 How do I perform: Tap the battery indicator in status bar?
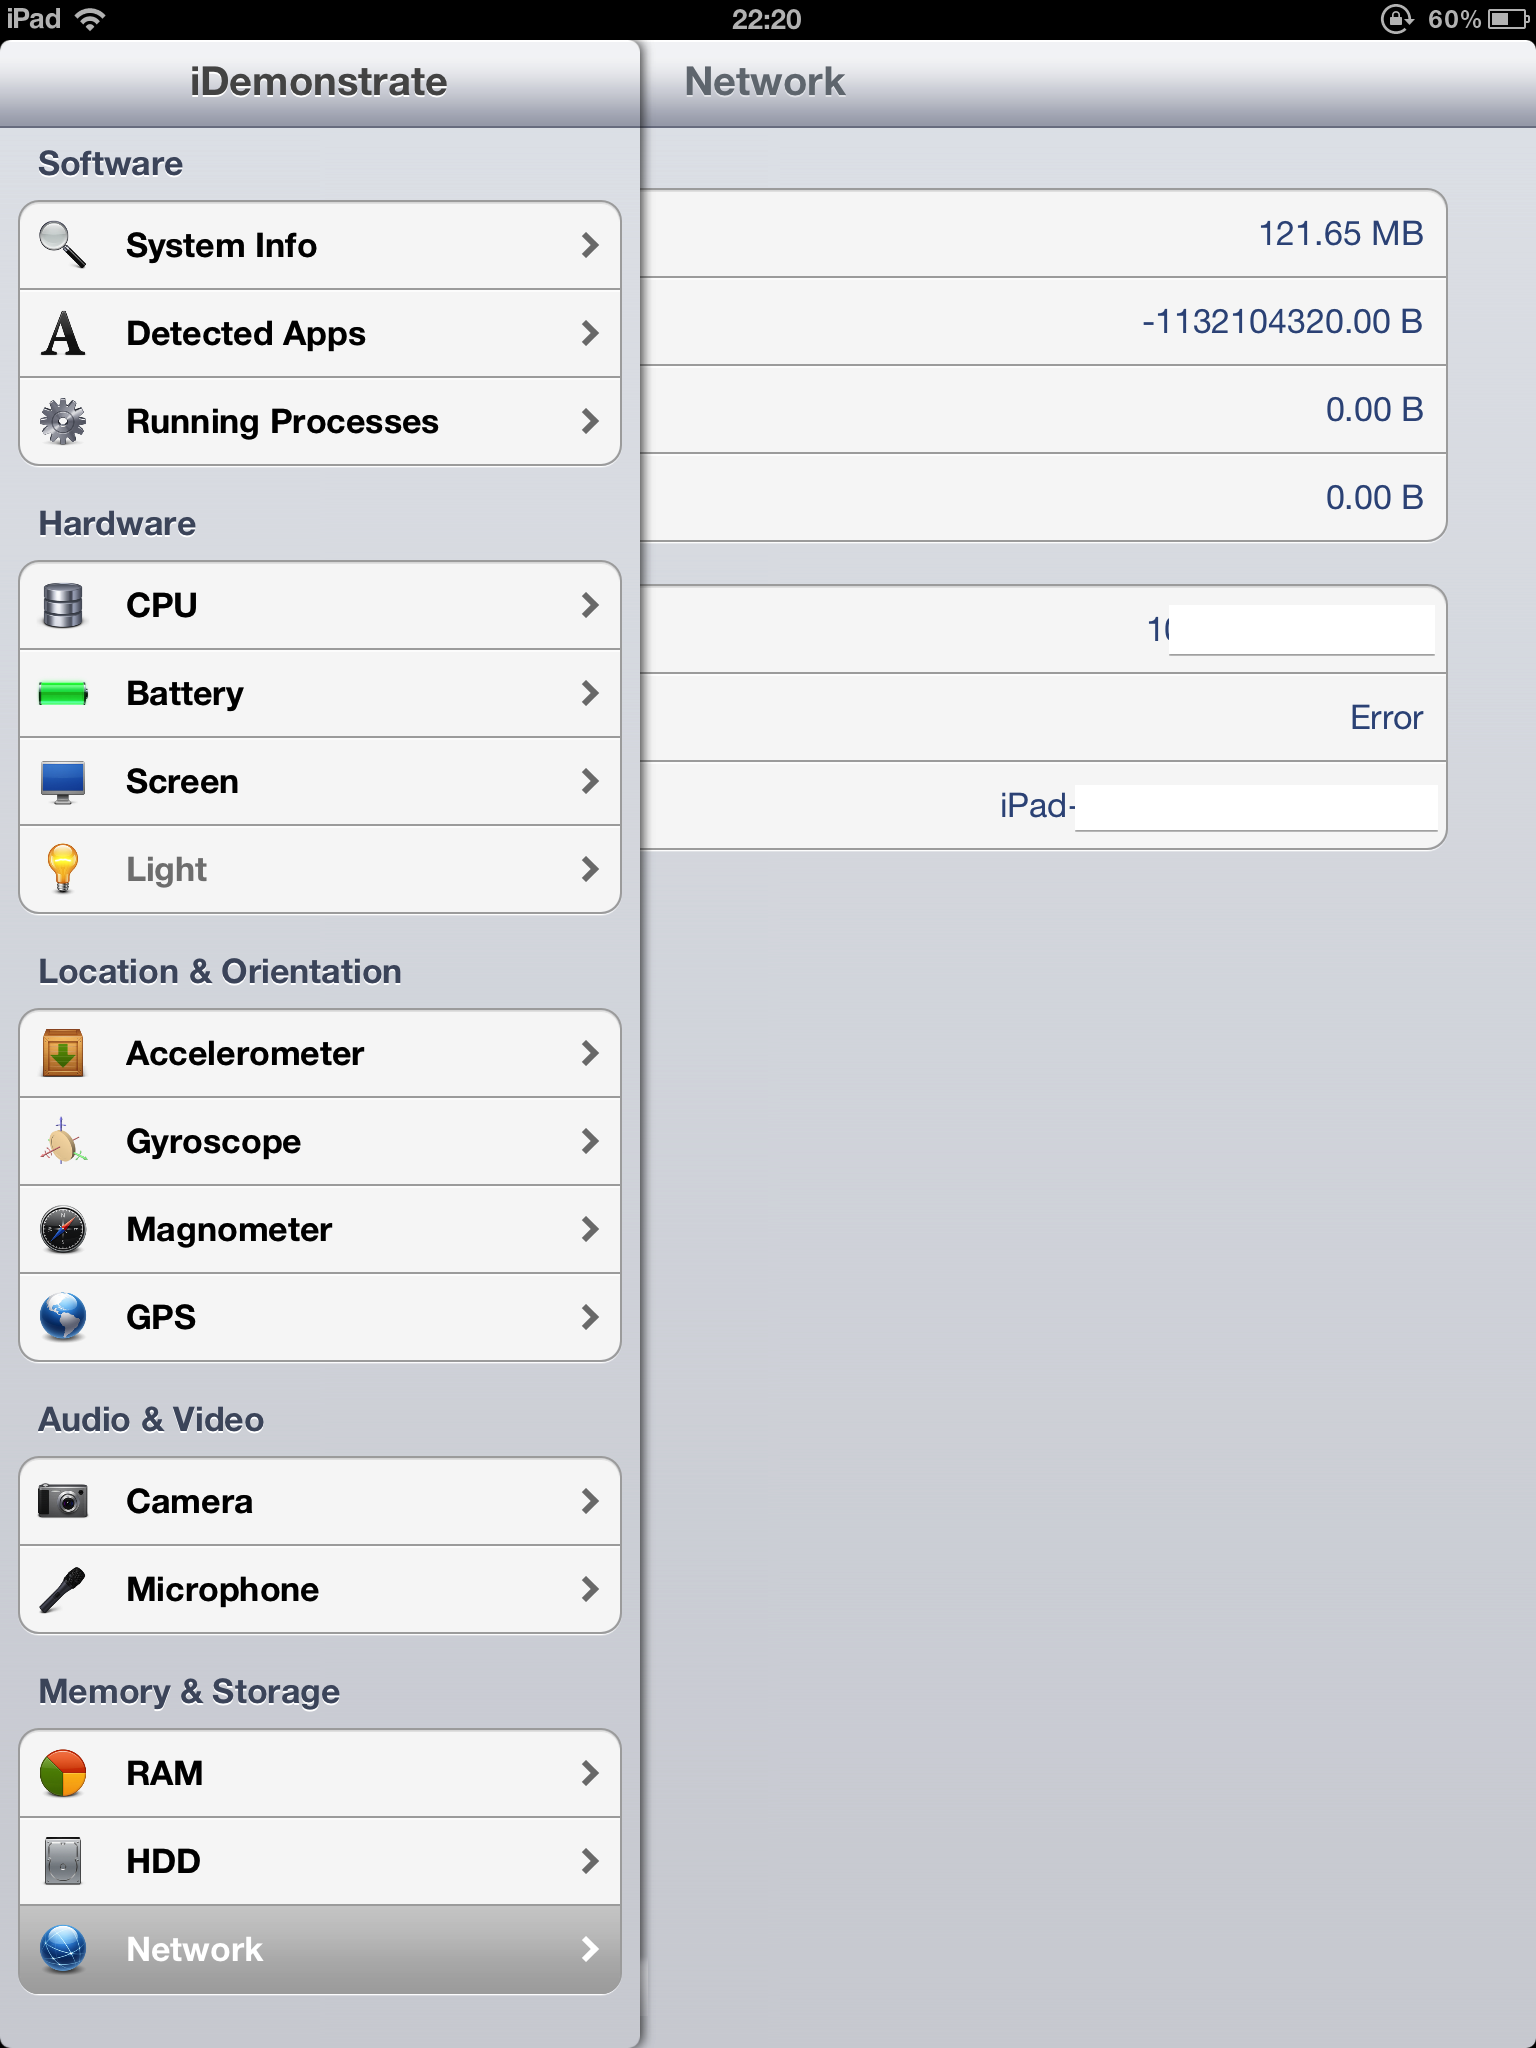pyautogui.click(x=1508, y=19)
